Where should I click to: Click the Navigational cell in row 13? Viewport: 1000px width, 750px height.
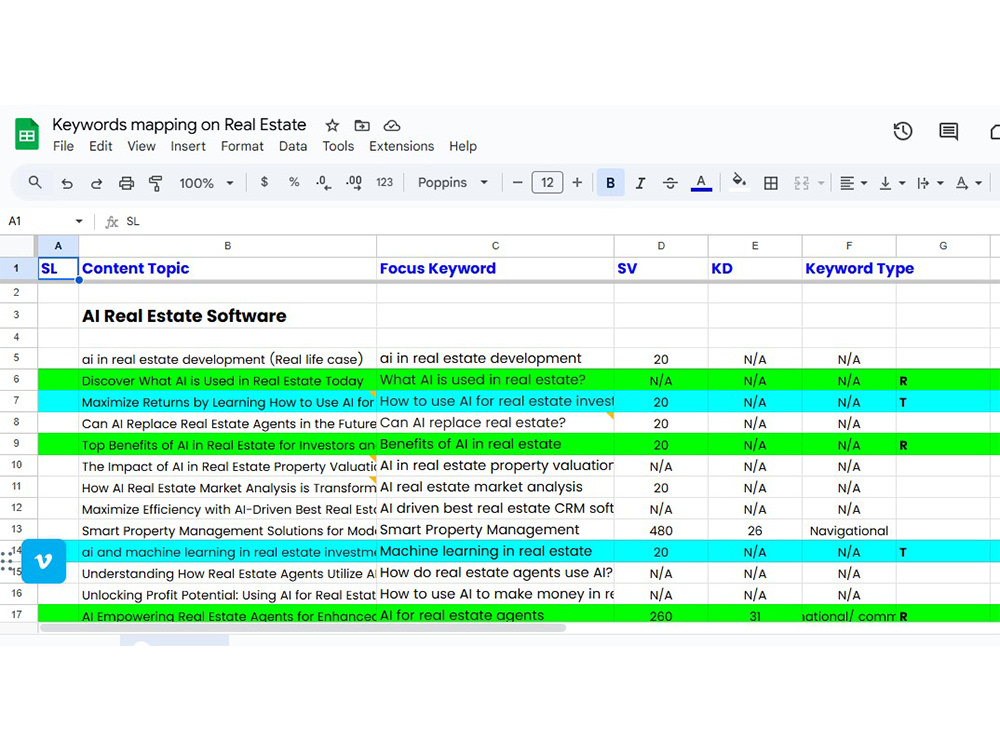tap(849, 531)
